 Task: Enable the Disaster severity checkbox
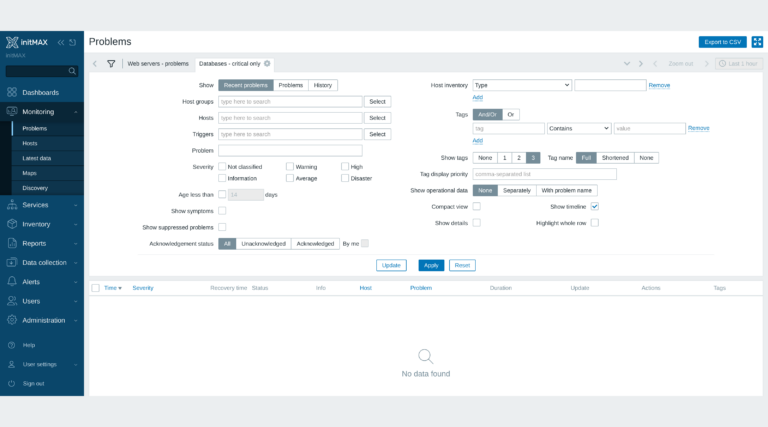pos(345,178)
